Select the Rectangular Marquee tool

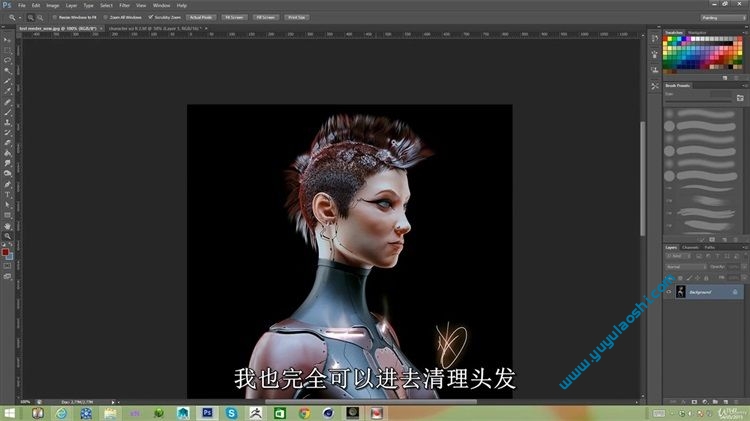click(7, 50)
